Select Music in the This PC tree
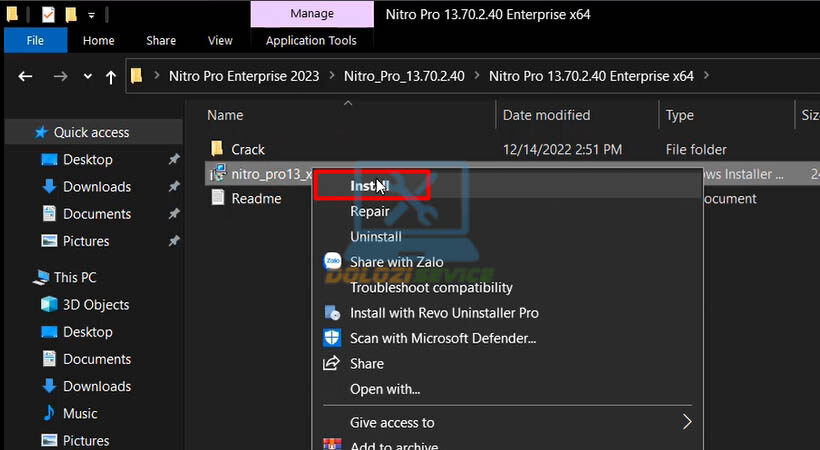This screenshot has height=450, width=820. coord(80,413)
